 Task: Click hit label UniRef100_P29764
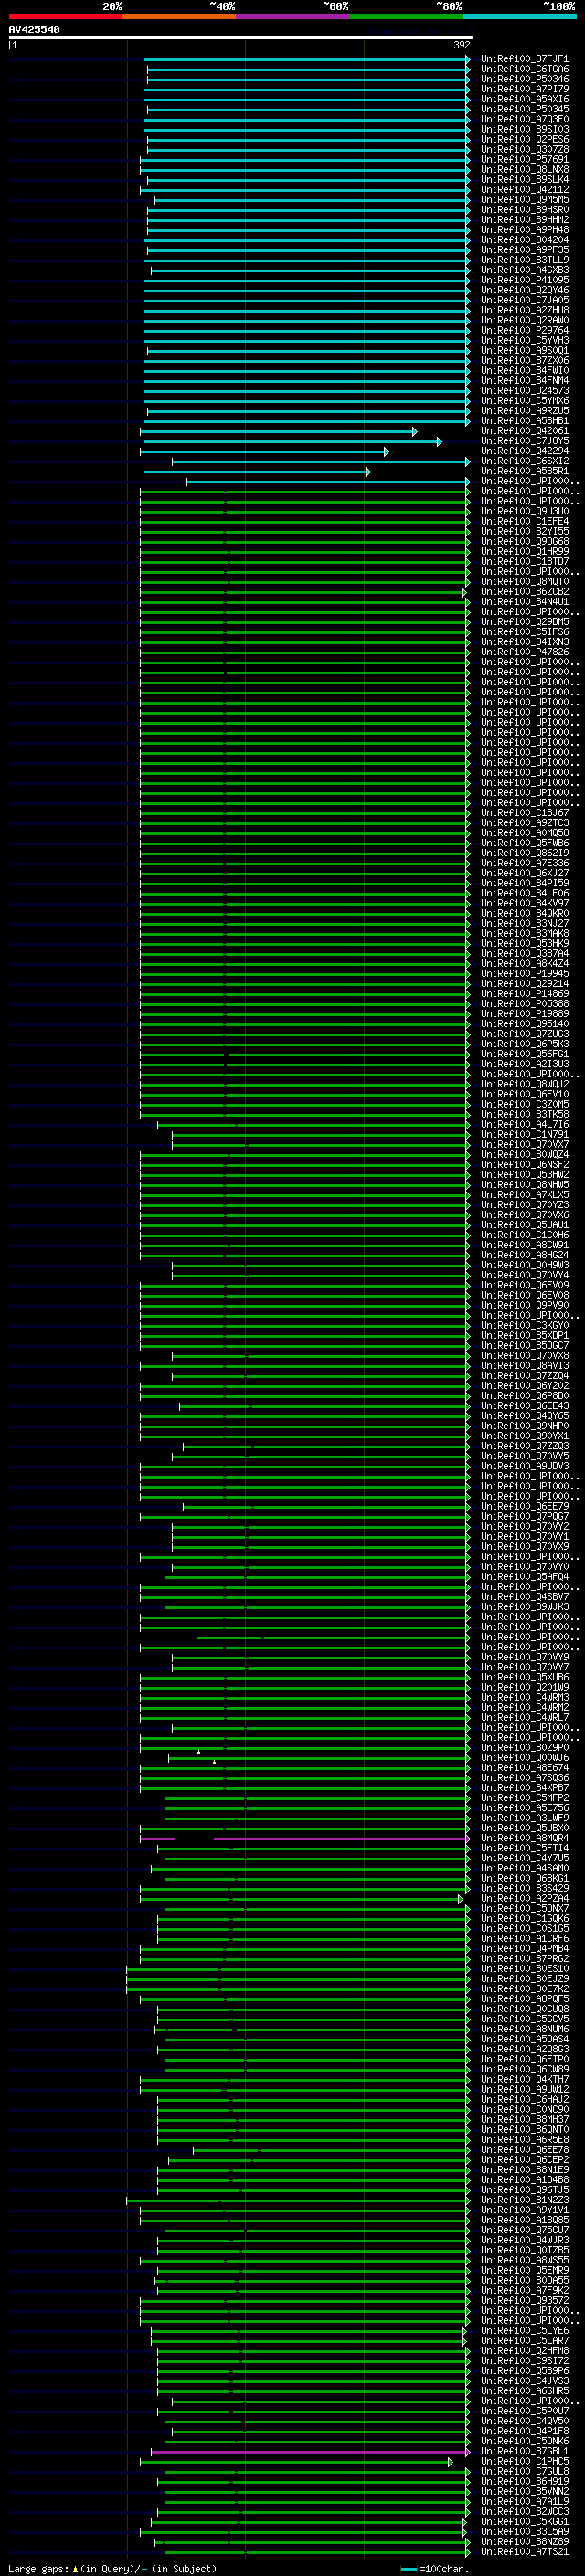coord(524,330)
